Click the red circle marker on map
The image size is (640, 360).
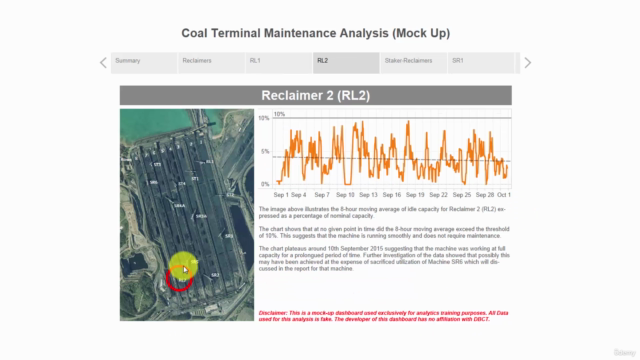(x=179, y=279)
